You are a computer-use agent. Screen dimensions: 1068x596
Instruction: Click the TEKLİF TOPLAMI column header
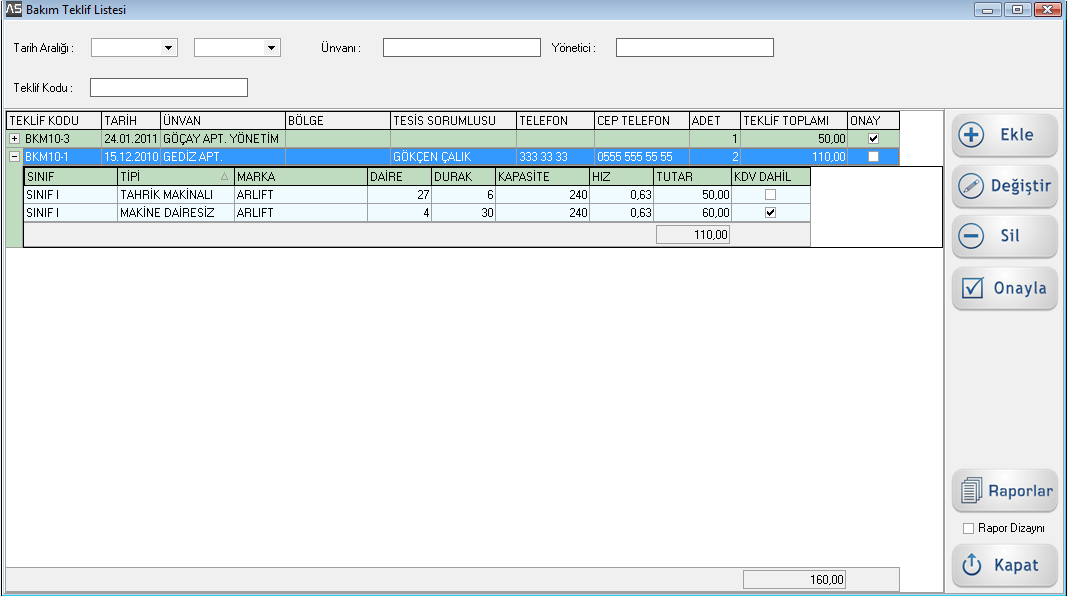(794, 121)
